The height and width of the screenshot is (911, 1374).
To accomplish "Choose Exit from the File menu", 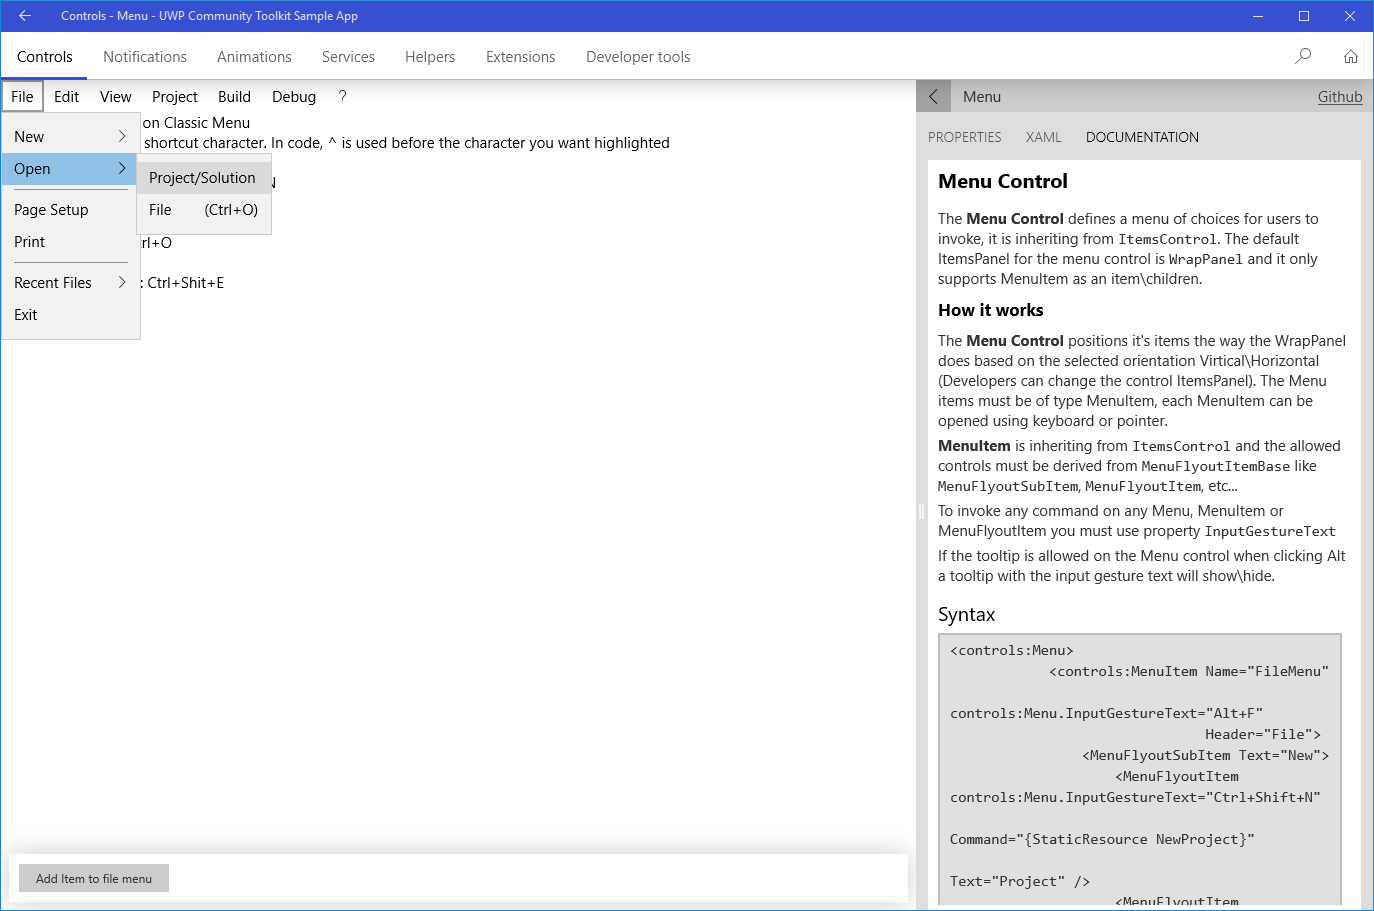I will click(x=25, y=314).
